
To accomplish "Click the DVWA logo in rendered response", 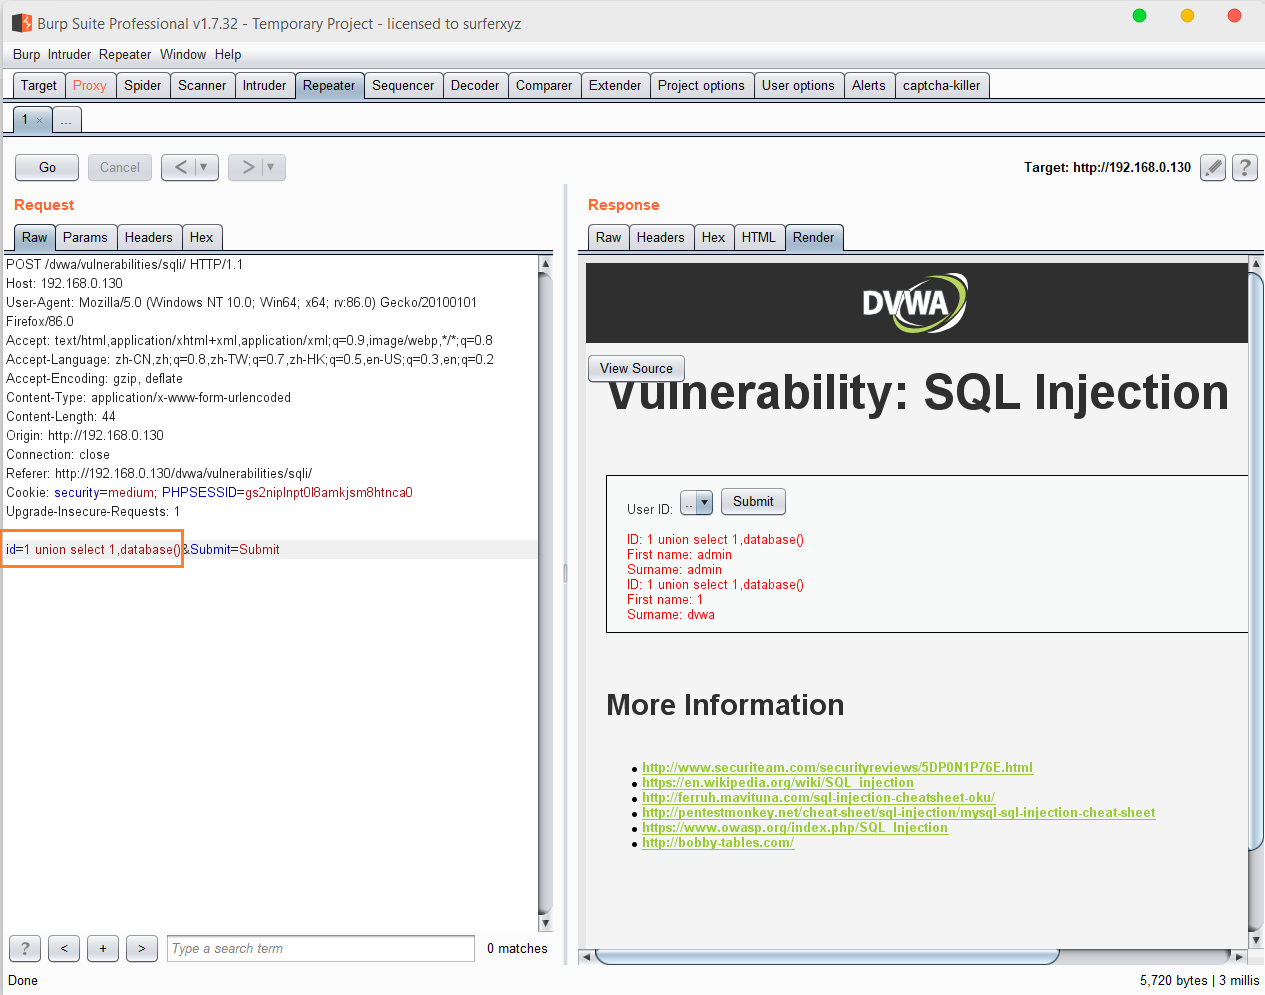I will pos(915,302).
